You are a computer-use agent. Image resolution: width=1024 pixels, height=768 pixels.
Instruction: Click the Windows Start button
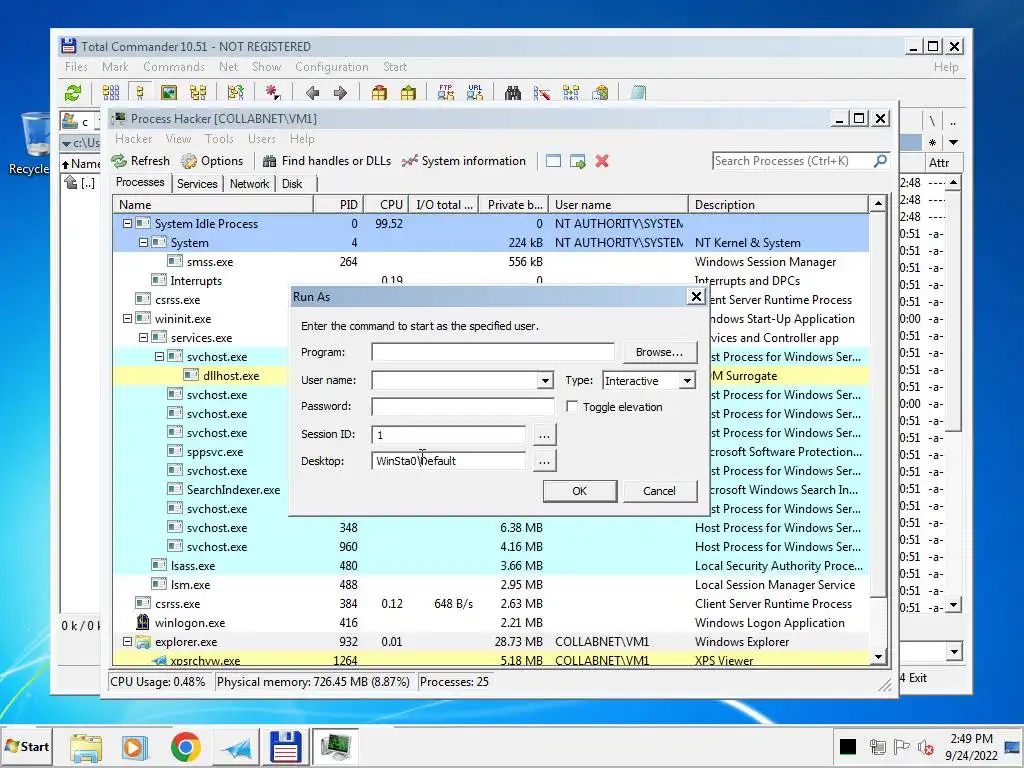[x=27, y=746]
